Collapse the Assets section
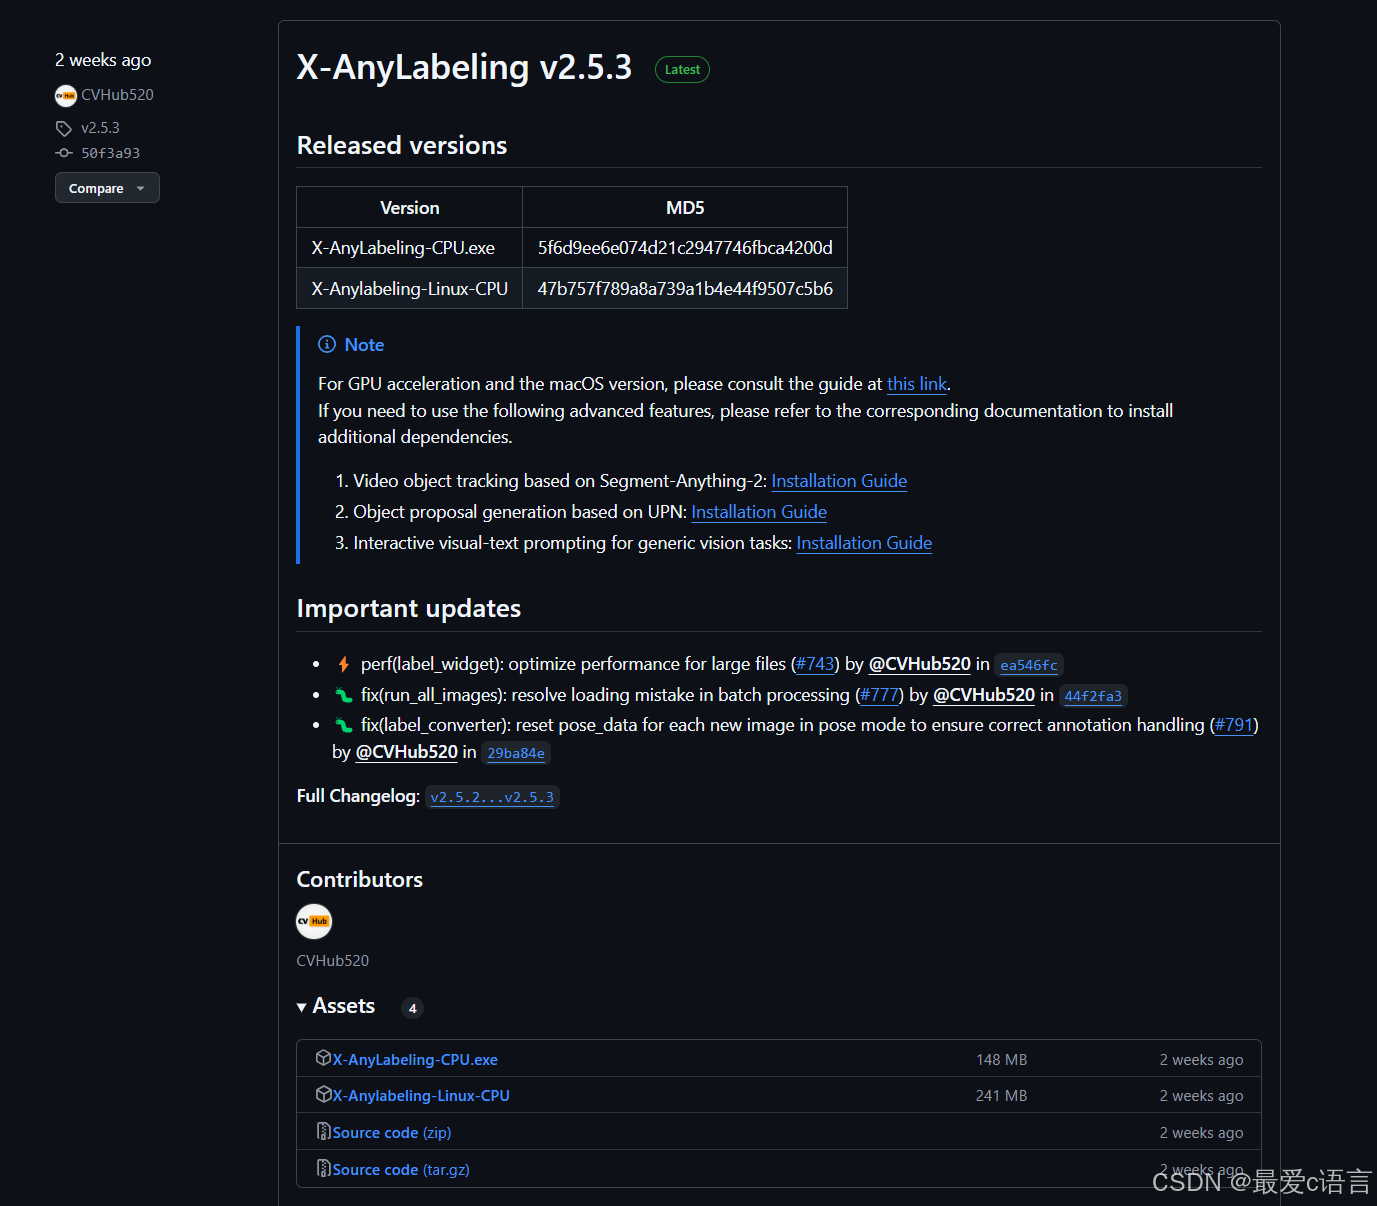The height and width of the screenshot is (1206, 1377). click(336, 1006)
